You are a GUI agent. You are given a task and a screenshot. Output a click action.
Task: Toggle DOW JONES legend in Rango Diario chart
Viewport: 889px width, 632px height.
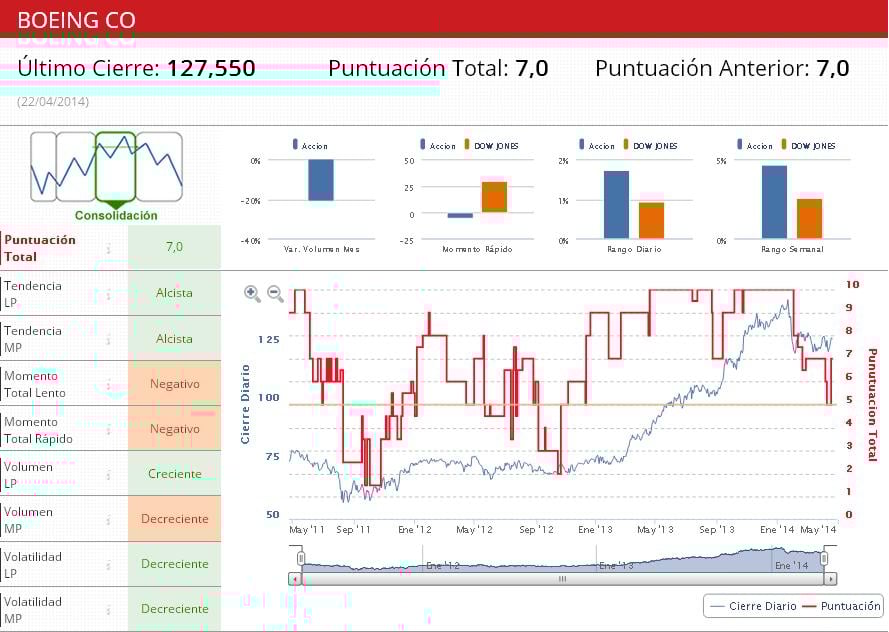tap(650, 146)
